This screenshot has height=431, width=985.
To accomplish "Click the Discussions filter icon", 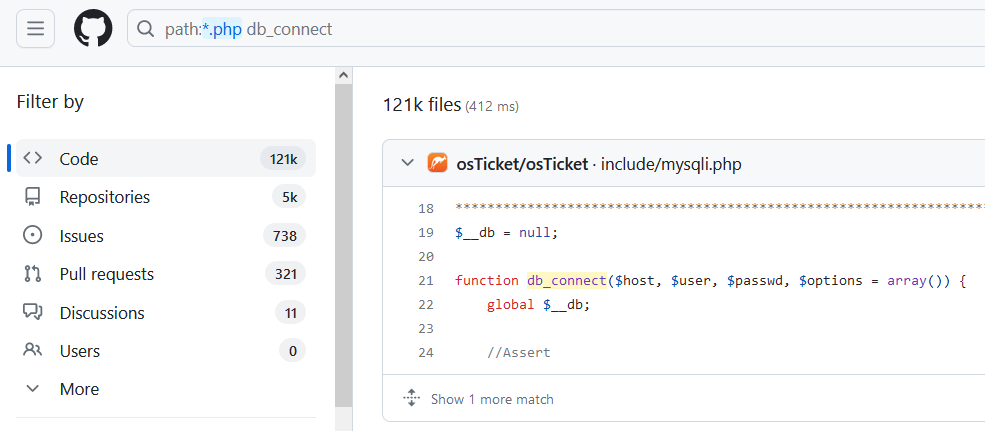I will 33,313.
